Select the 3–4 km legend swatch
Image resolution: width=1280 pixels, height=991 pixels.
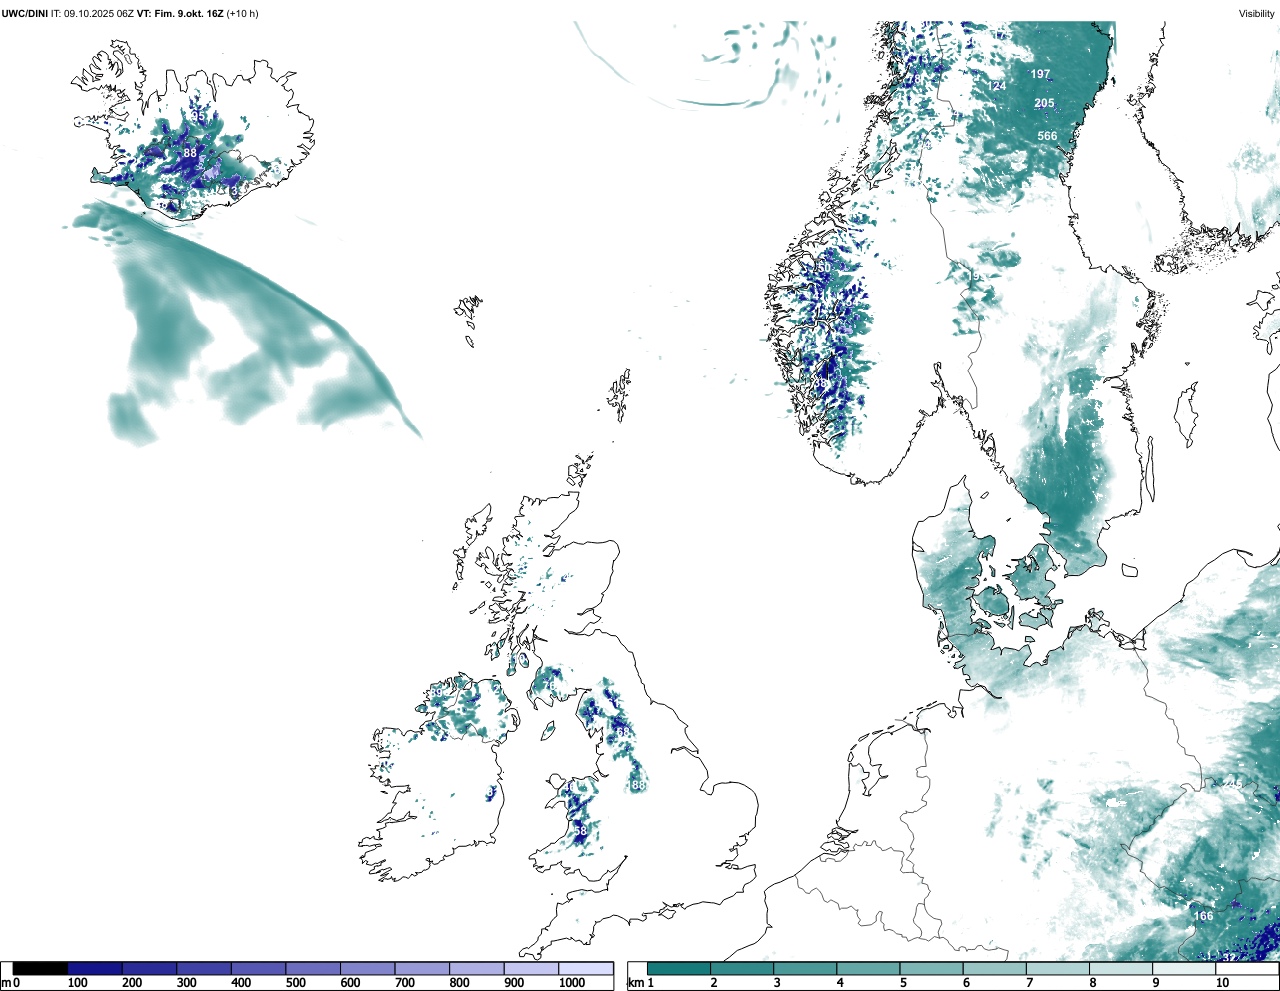805,968
